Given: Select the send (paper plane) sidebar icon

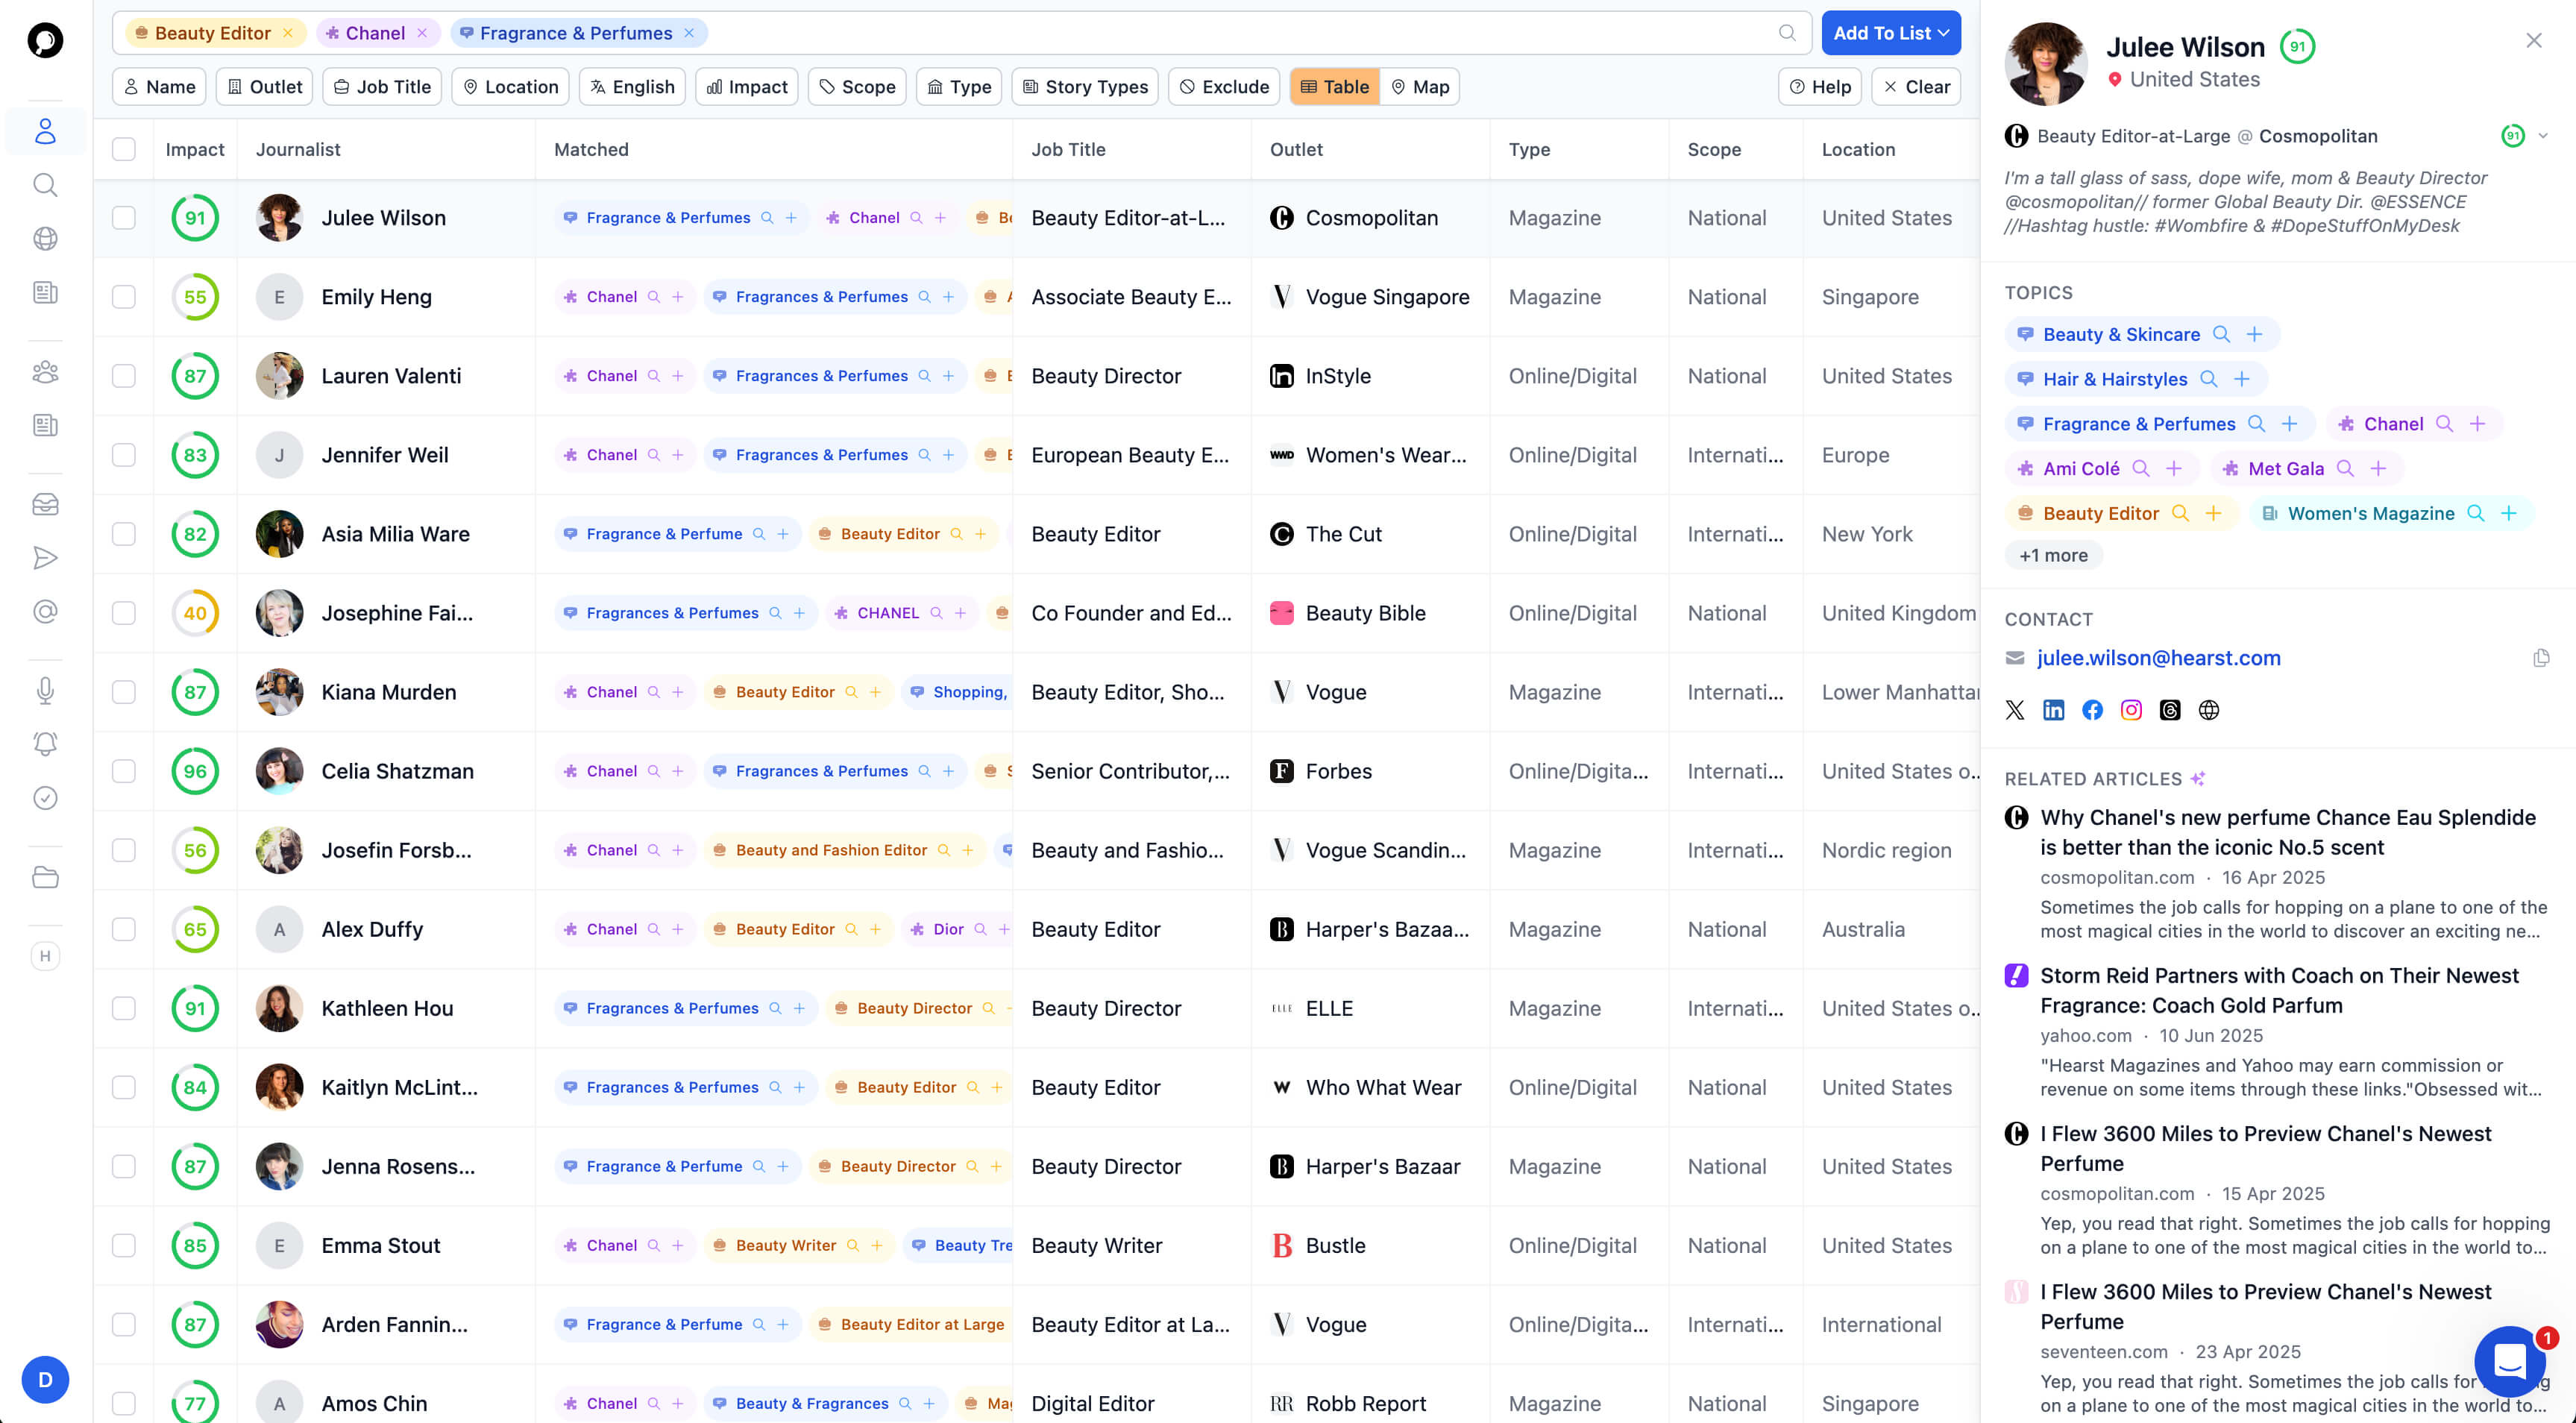Looking at the screenshot, I should click(x=44, y=558).
